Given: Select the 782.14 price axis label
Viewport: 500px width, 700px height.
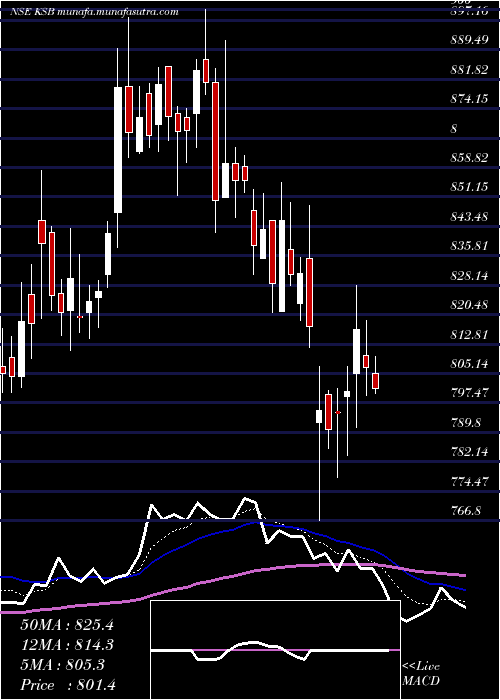Looking at the screenshot, I should click(469, 453).
